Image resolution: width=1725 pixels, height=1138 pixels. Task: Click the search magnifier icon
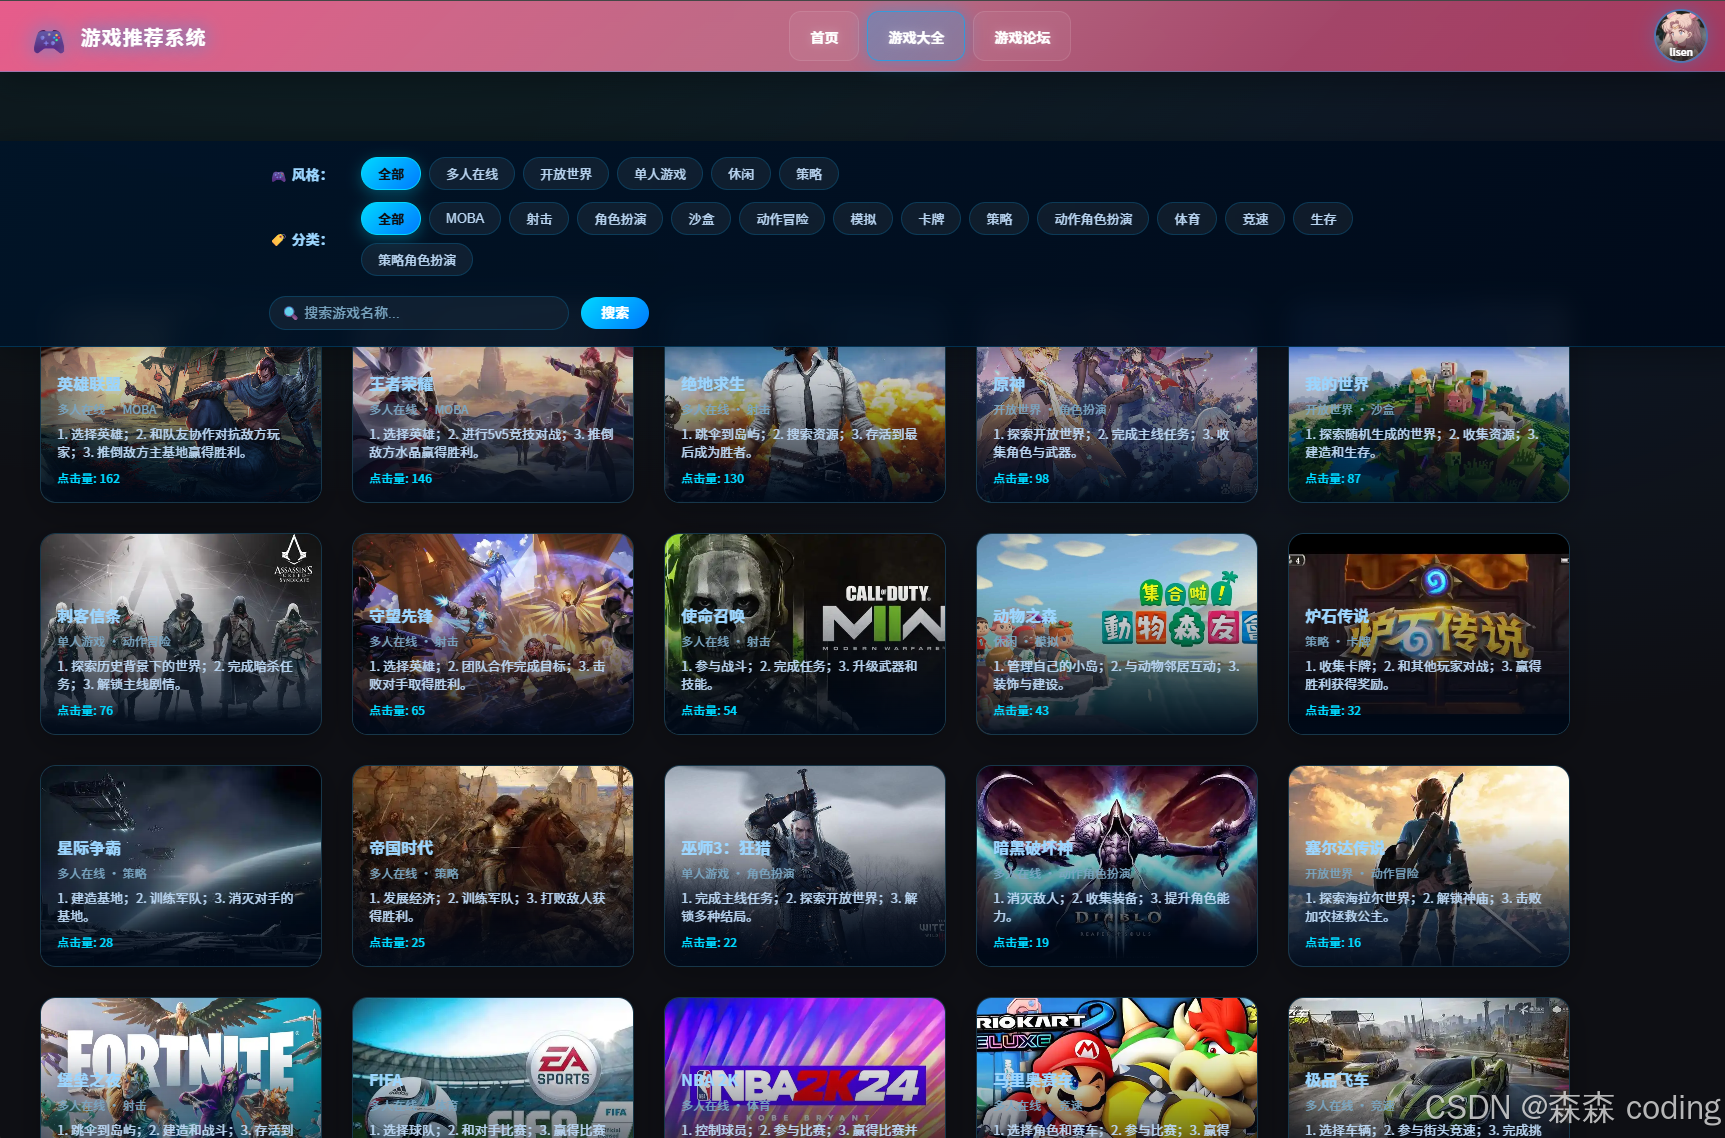(290, 313)
